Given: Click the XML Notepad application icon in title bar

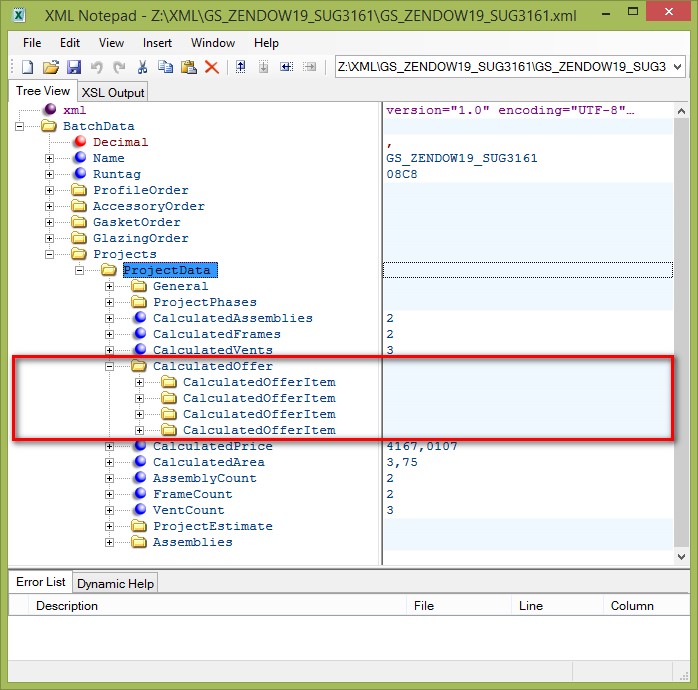Looking at the screenshot, I should pos(19,16).
